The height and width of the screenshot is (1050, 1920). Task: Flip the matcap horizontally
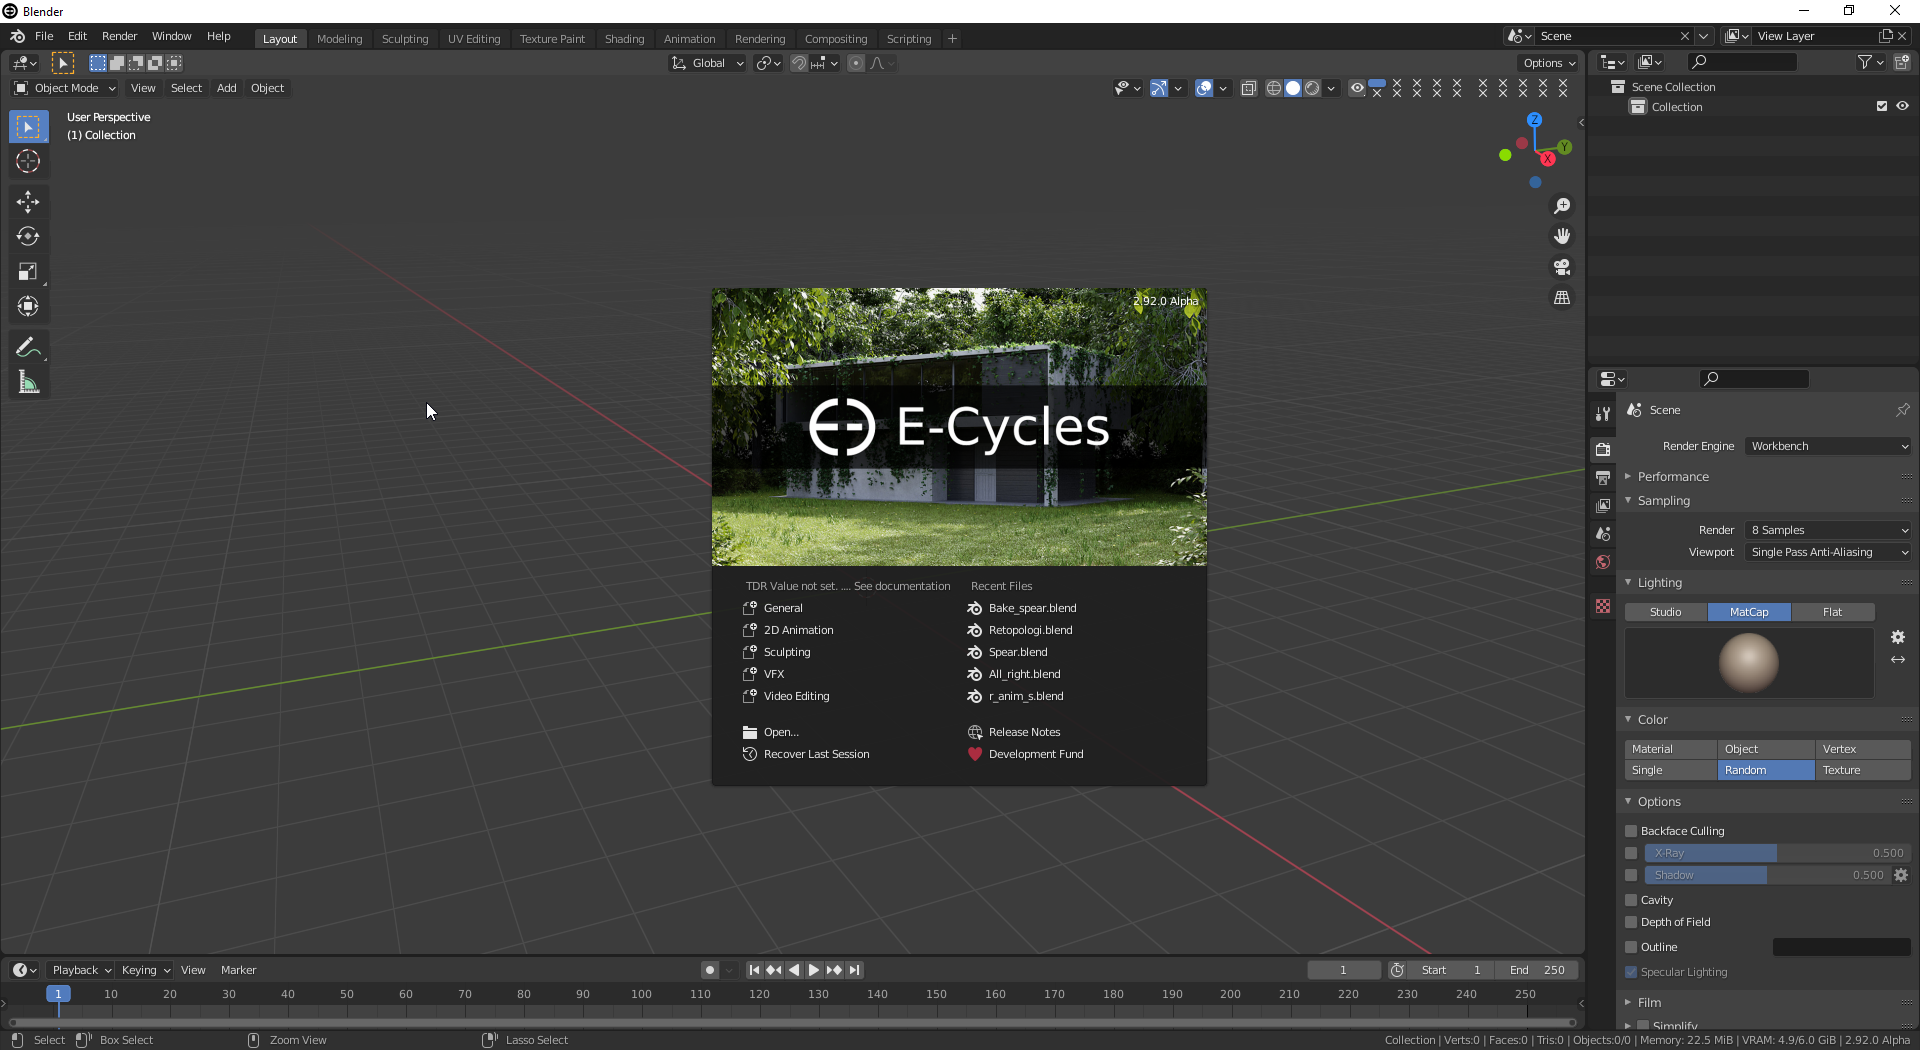point(1898,660)
